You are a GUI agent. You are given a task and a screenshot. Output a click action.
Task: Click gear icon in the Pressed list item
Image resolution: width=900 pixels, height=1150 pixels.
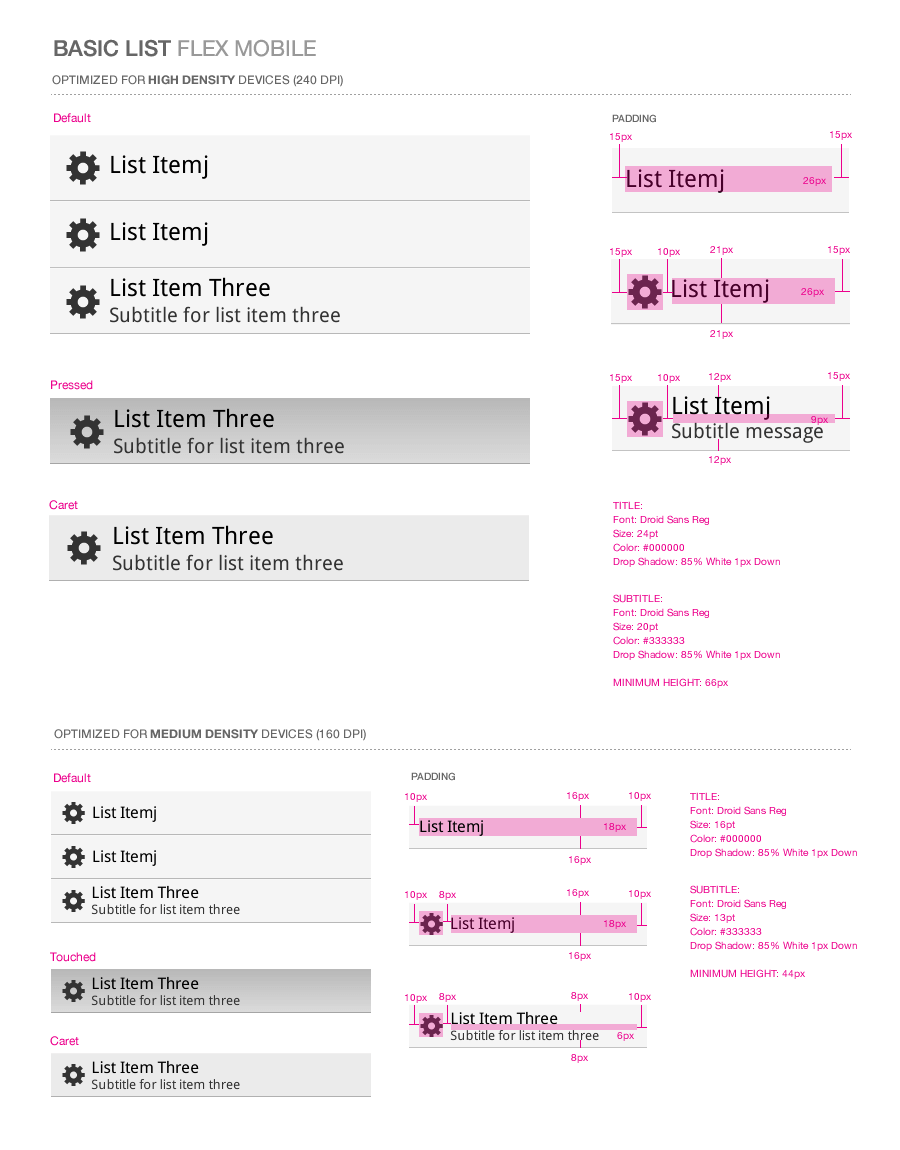[87, 432]
